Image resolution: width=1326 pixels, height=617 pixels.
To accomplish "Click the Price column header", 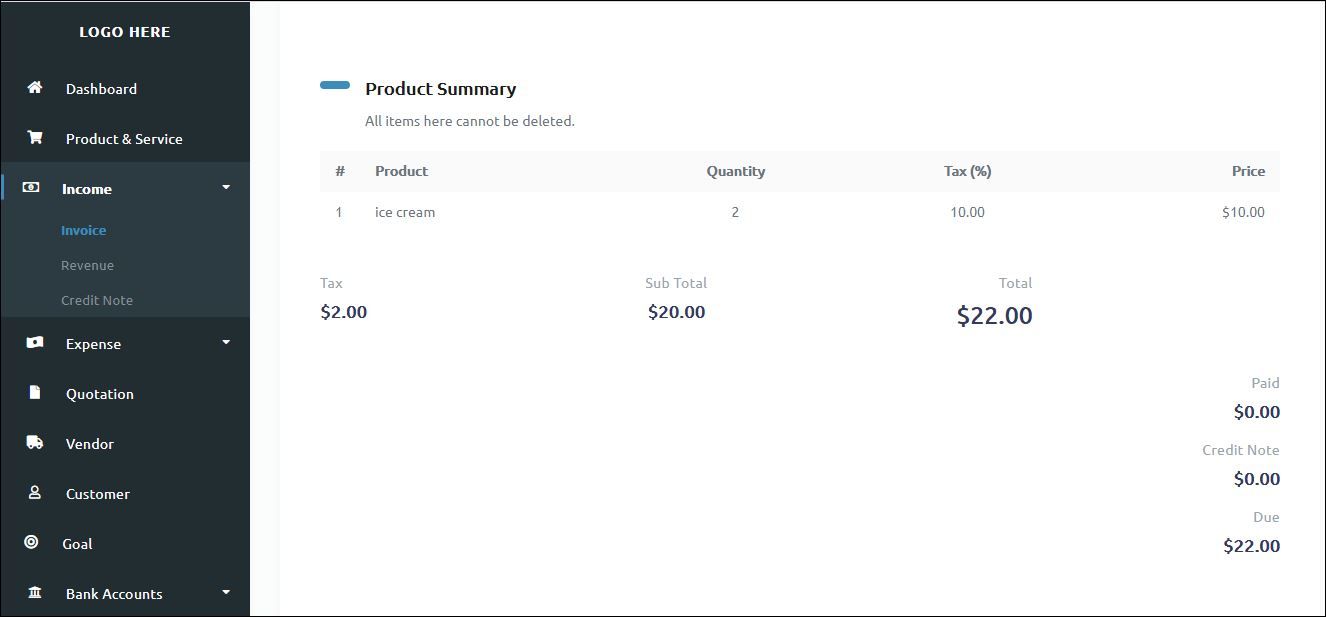I will (x=1248, y=171).
